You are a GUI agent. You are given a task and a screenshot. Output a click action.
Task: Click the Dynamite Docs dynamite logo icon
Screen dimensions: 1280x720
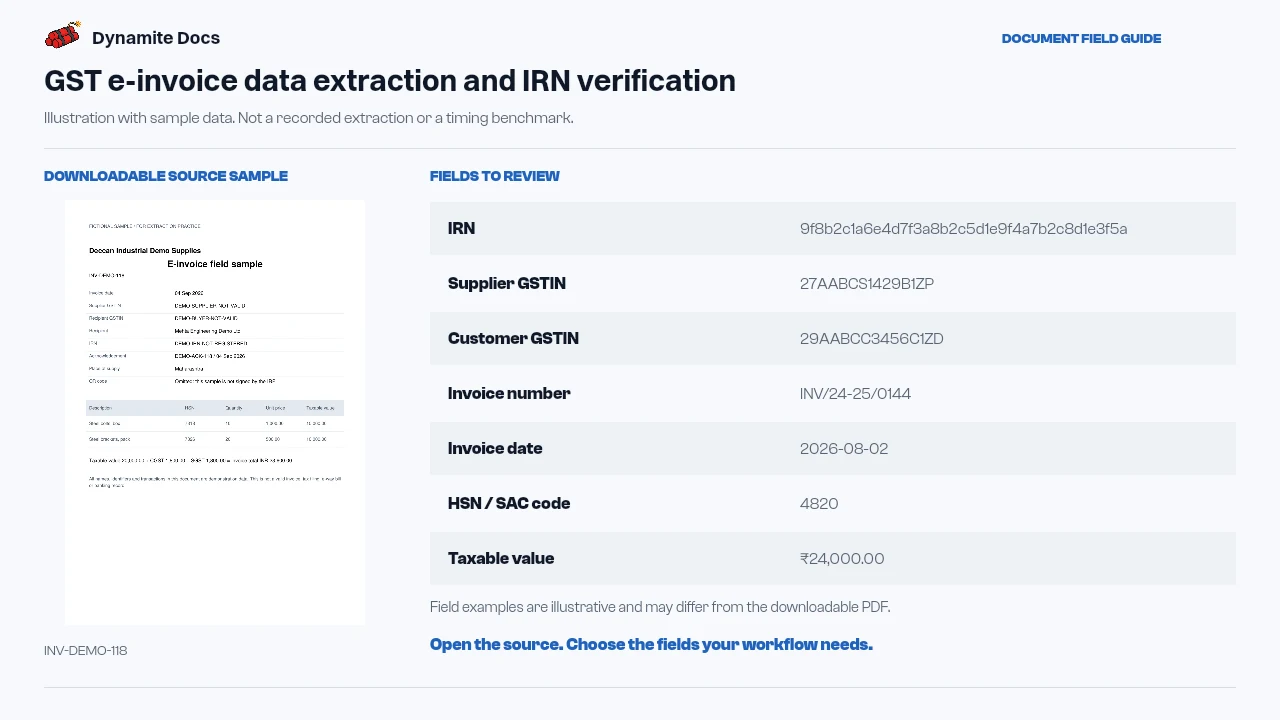pos(62,36)
